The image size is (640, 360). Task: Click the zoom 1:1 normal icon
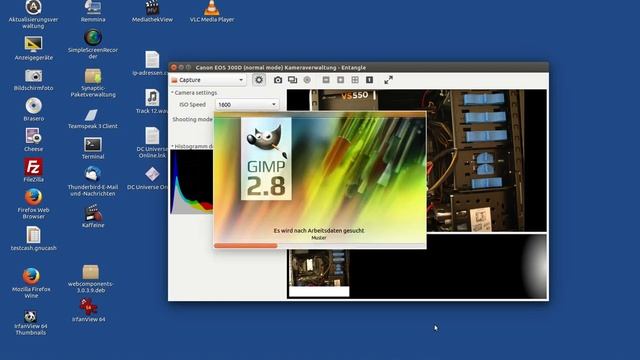point(369,80)
